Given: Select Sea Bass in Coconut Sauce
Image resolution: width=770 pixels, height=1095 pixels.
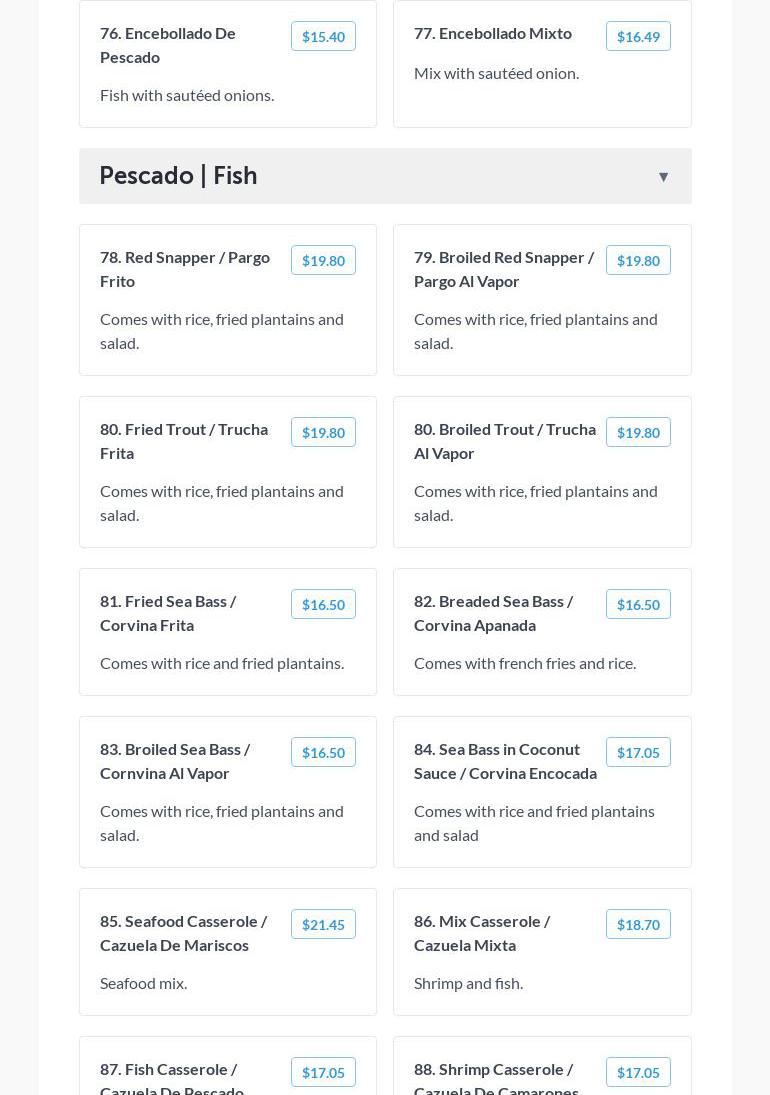Looking at the screenshot, I should coord(505,761).
